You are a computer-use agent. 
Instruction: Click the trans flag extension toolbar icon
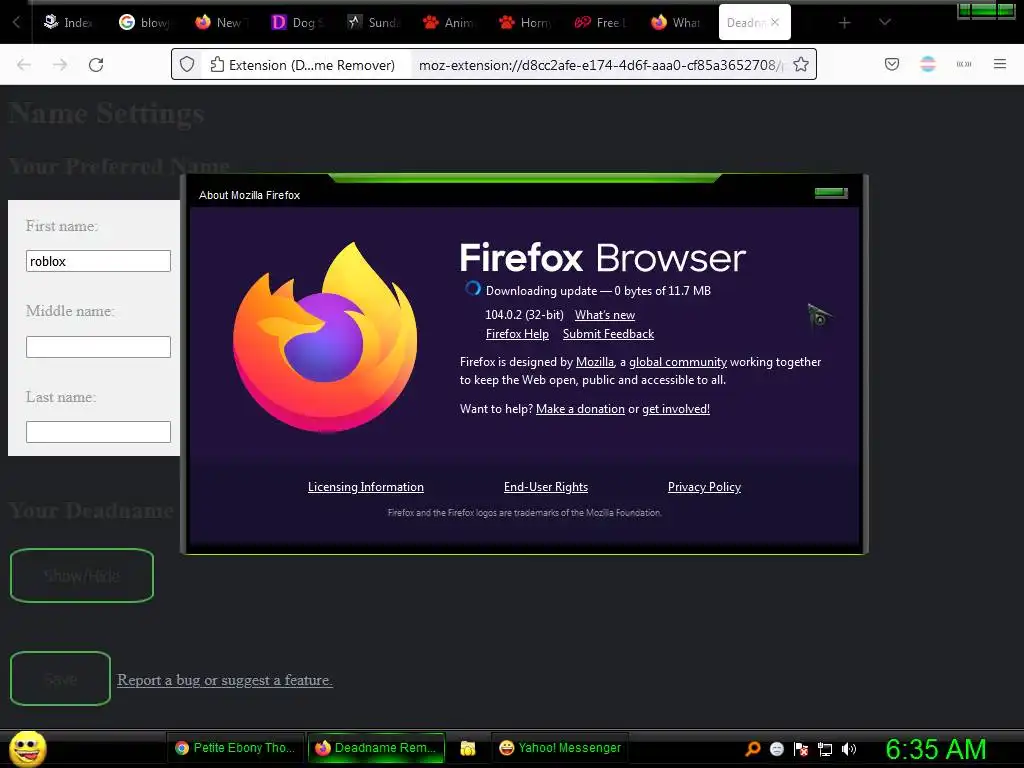click(928, 64)
